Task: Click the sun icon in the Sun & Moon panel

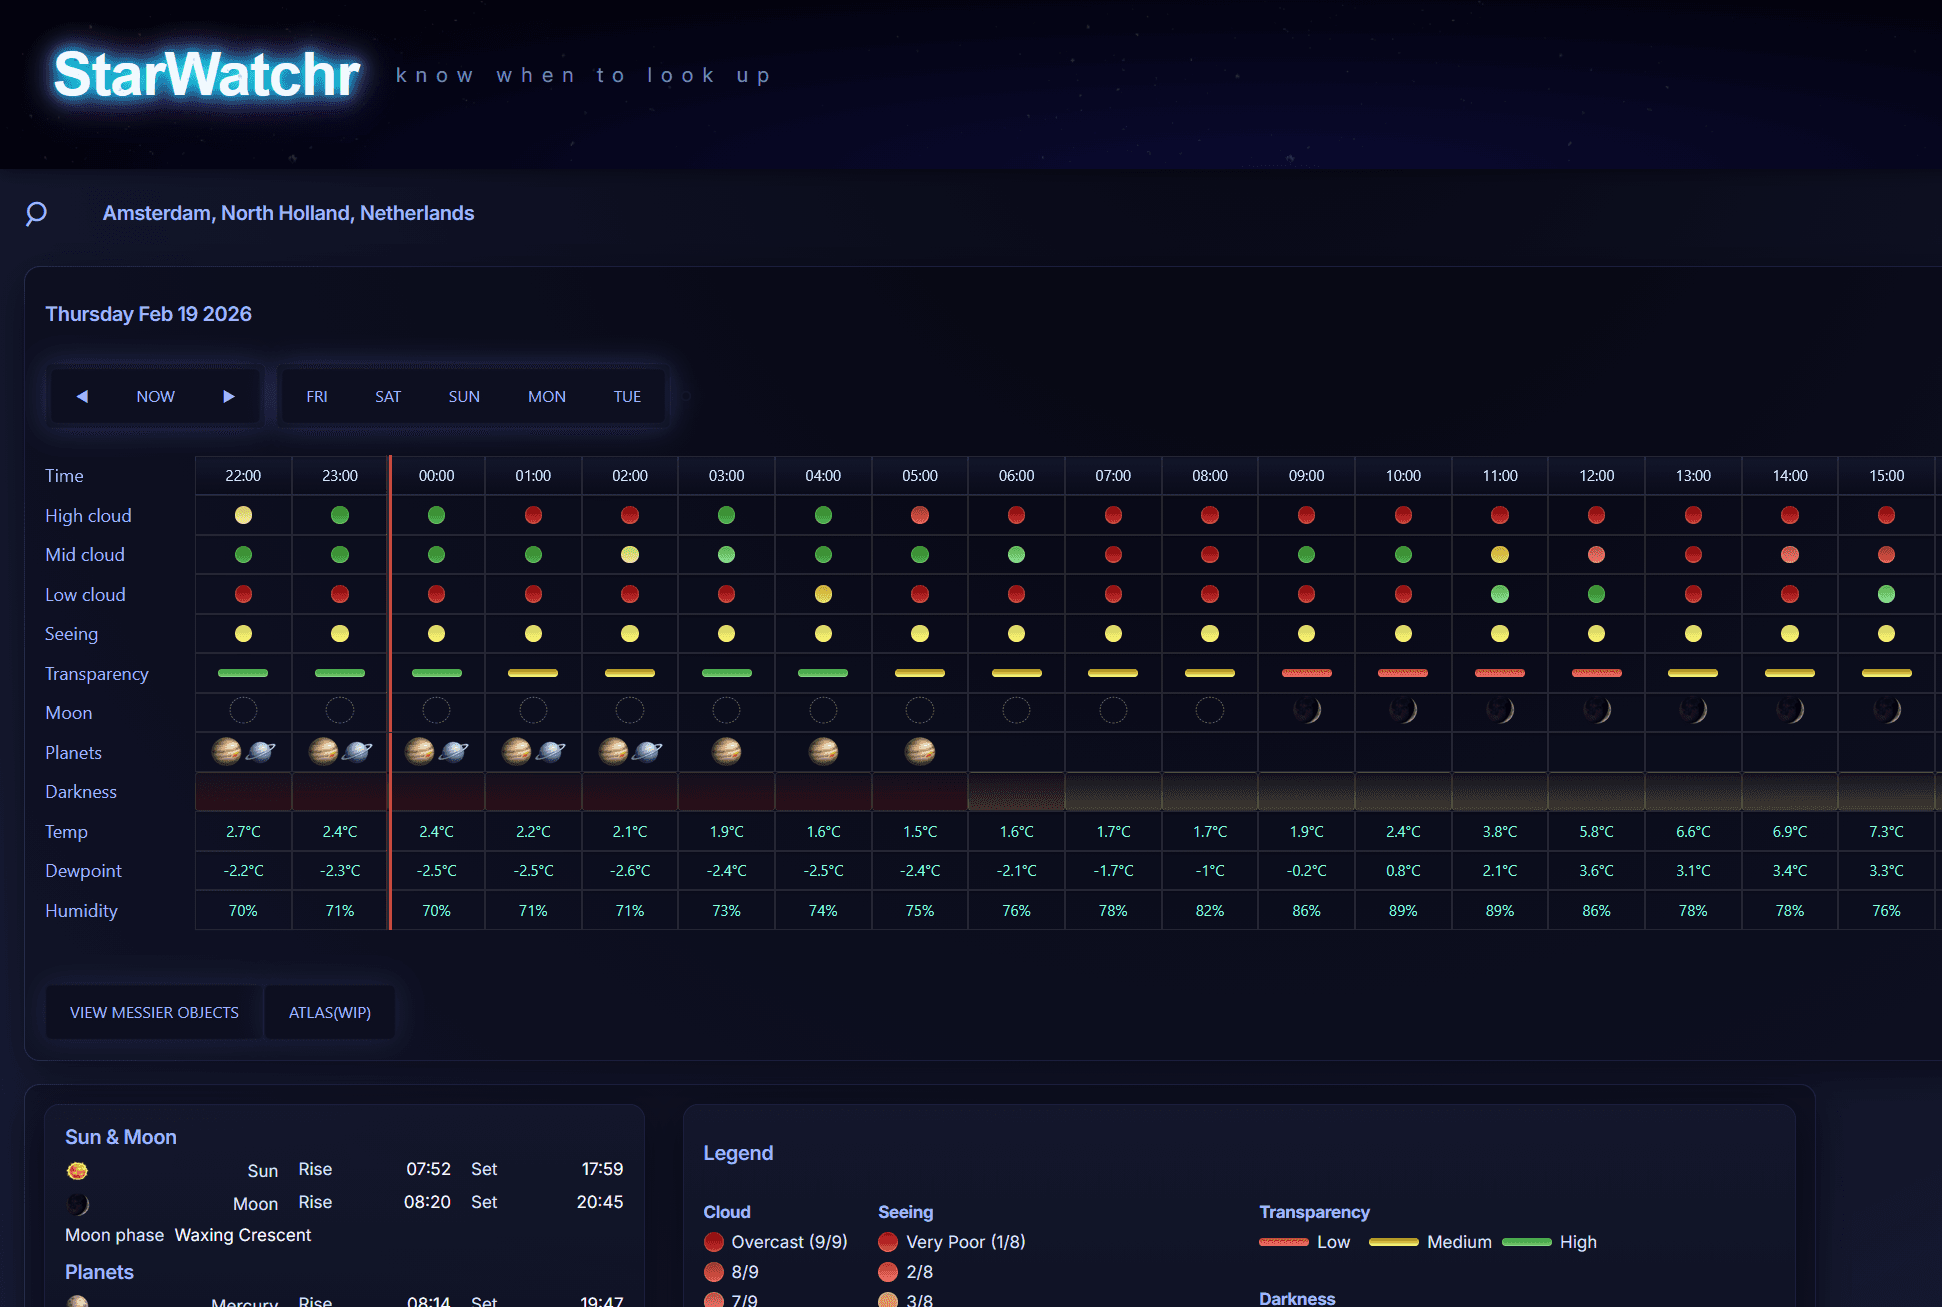Action: point(77,1170)
